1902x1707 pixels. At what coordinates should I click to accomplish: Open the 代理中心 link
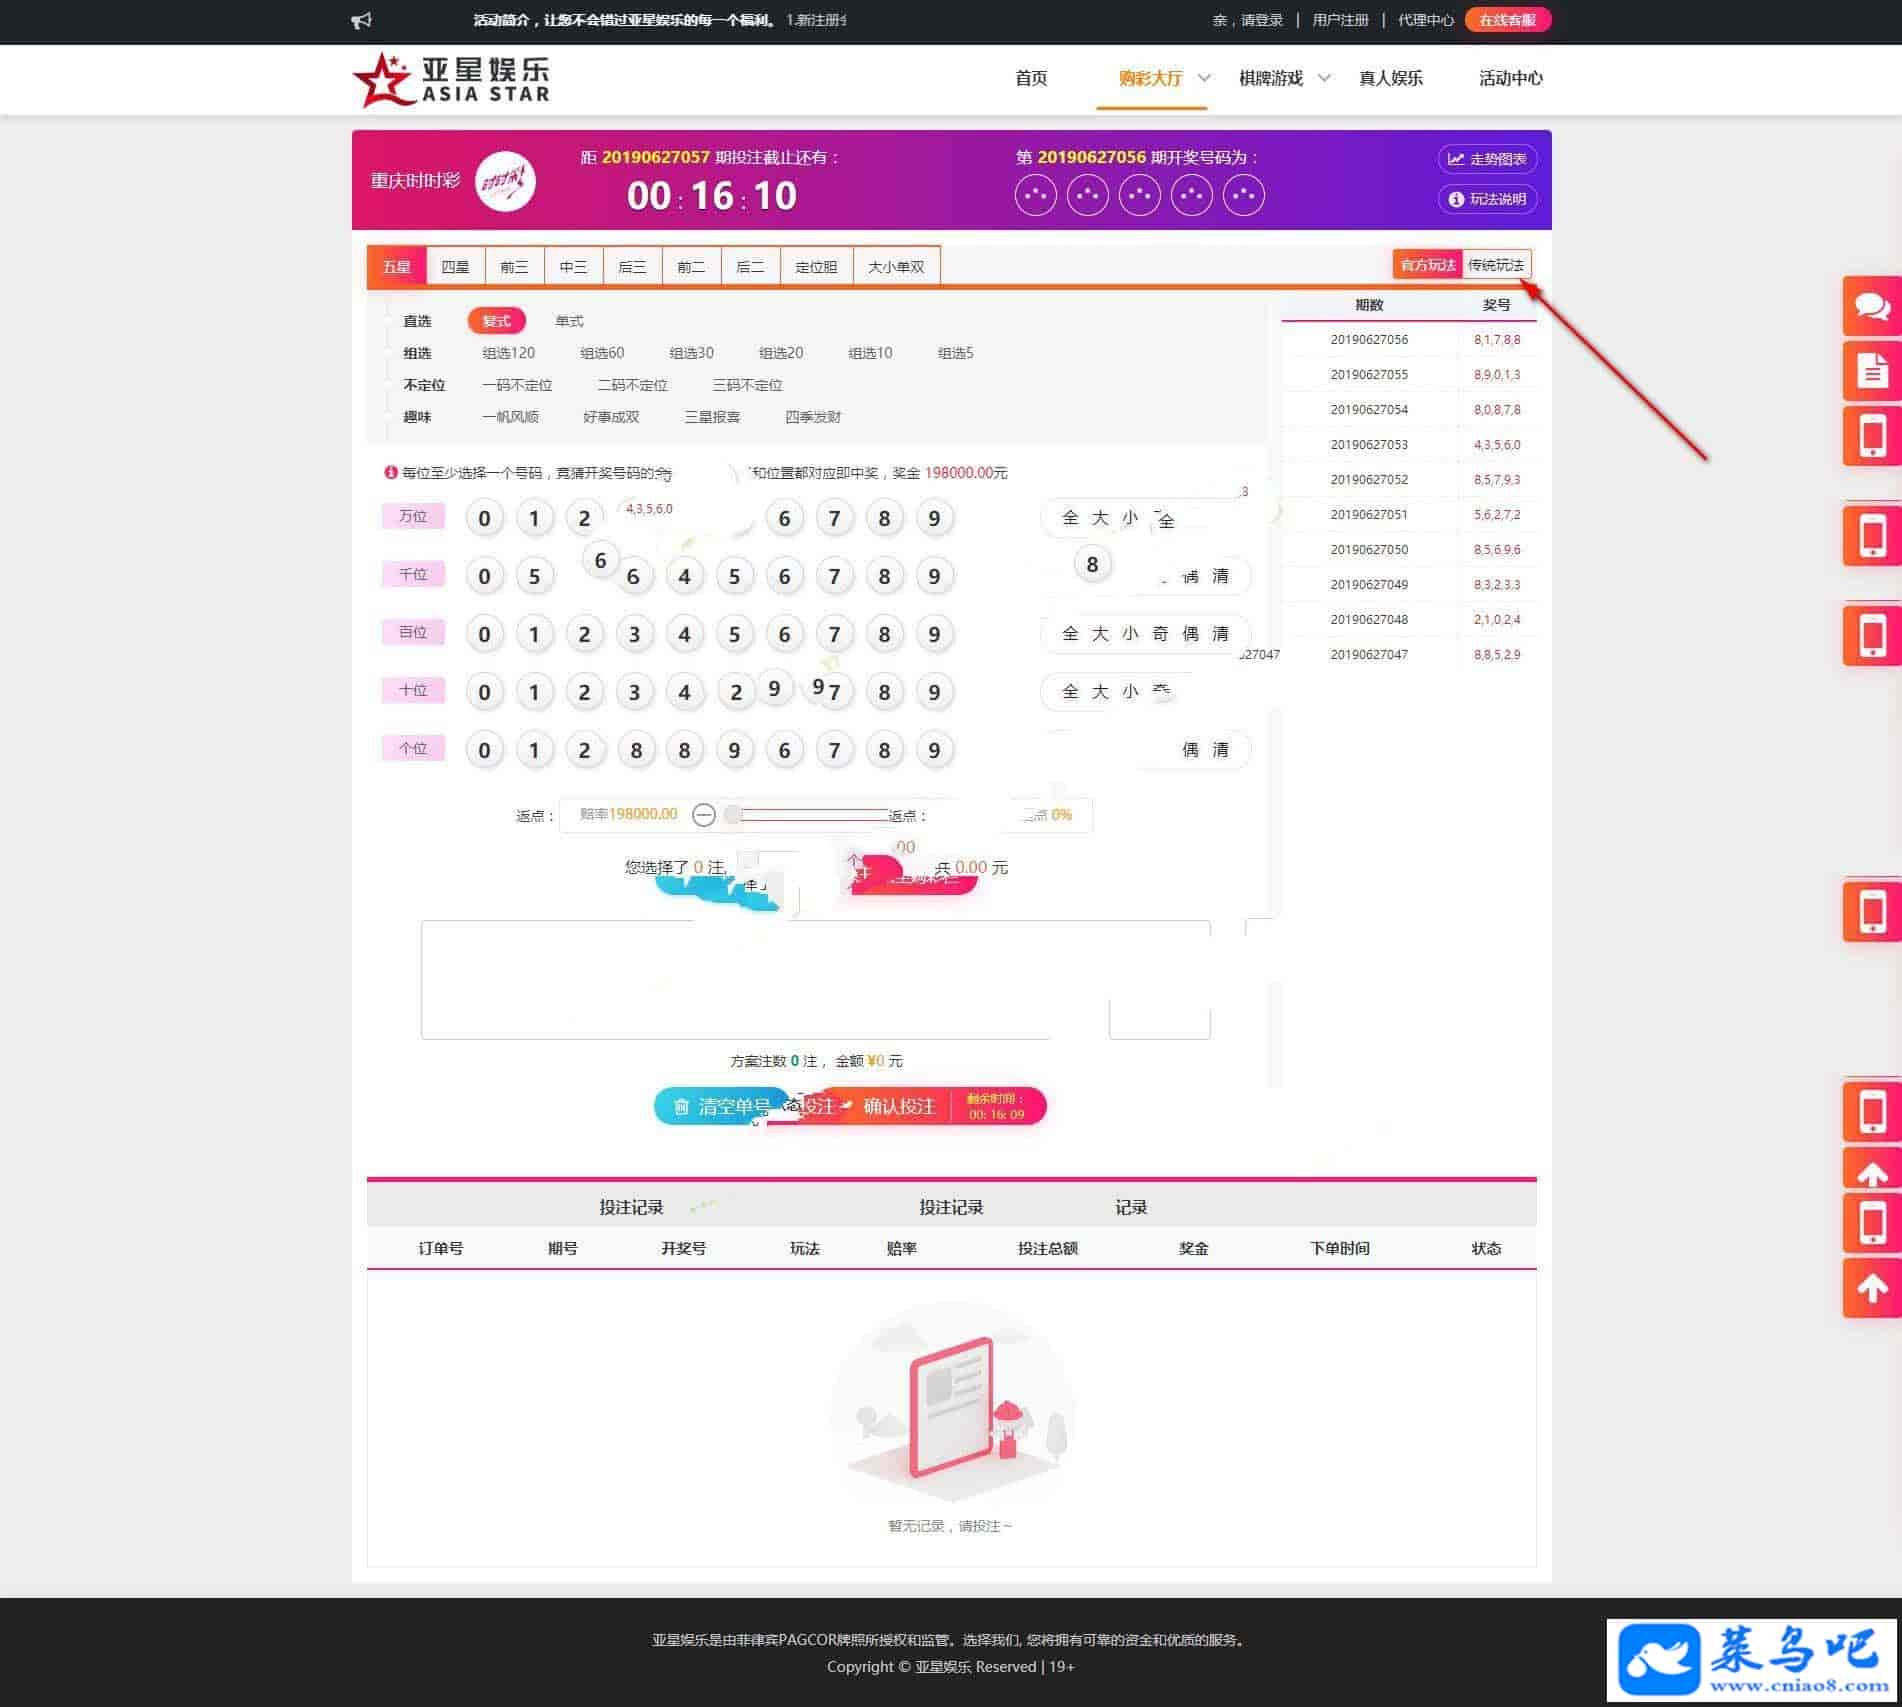click(1425, 20)
